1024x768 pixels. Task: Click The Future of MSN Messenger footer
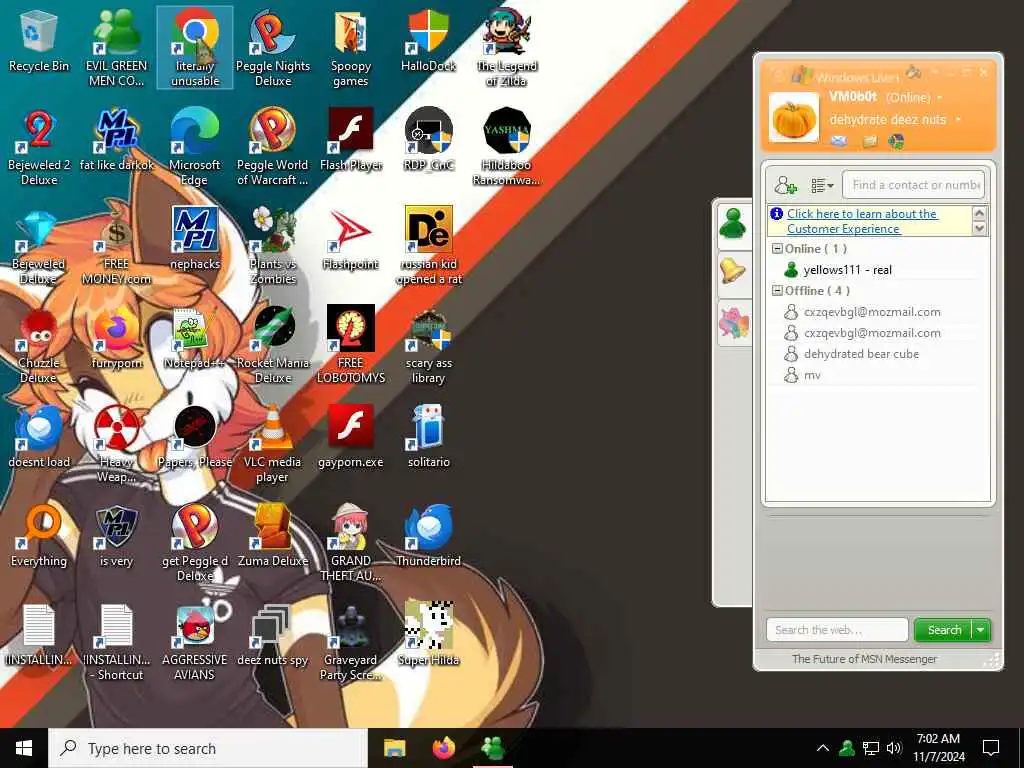coord(864,659)
